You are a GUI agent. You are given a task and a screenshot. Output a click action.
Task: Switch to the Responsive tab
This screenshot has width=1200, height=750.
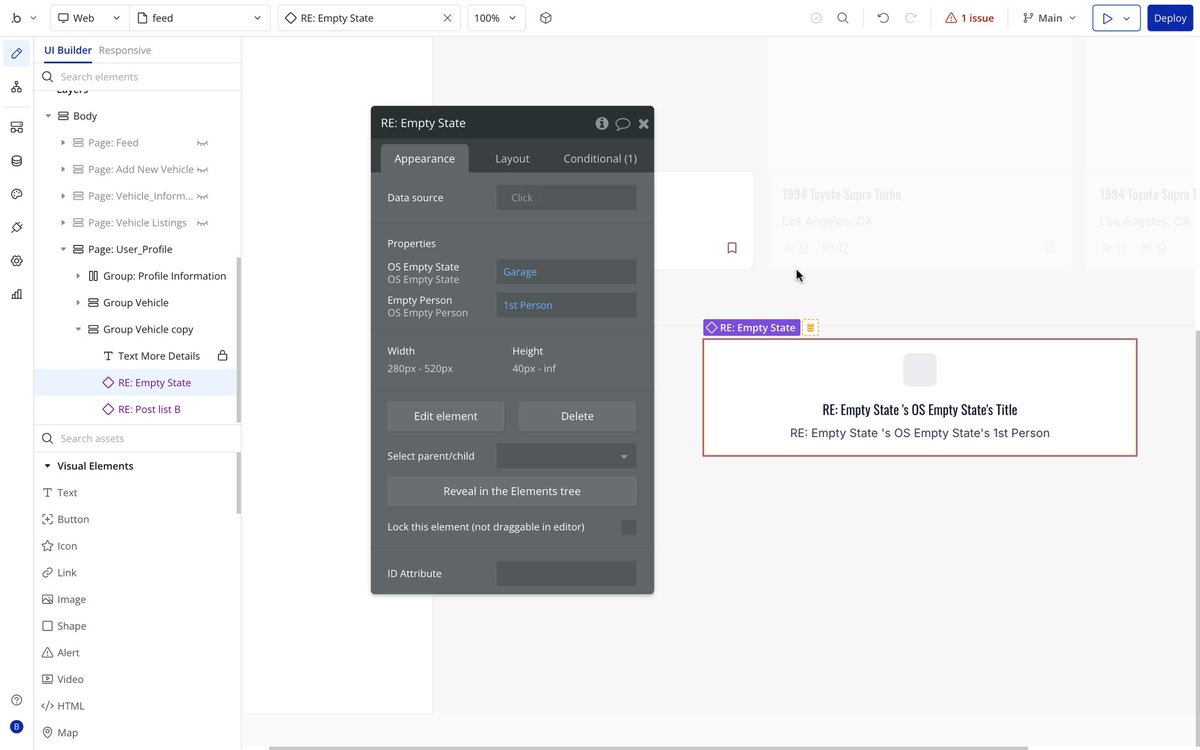[x=125, y=50]
